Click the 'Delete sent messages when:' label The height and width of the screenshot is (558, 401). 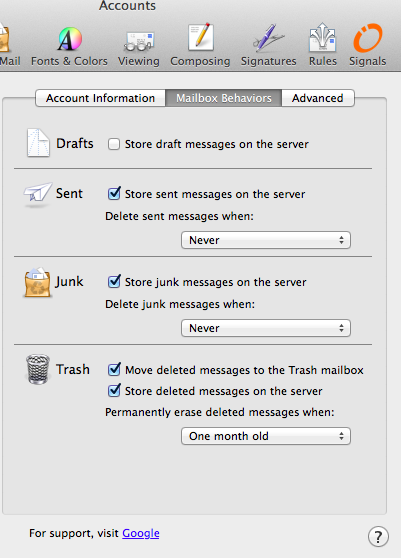point(179,216)
